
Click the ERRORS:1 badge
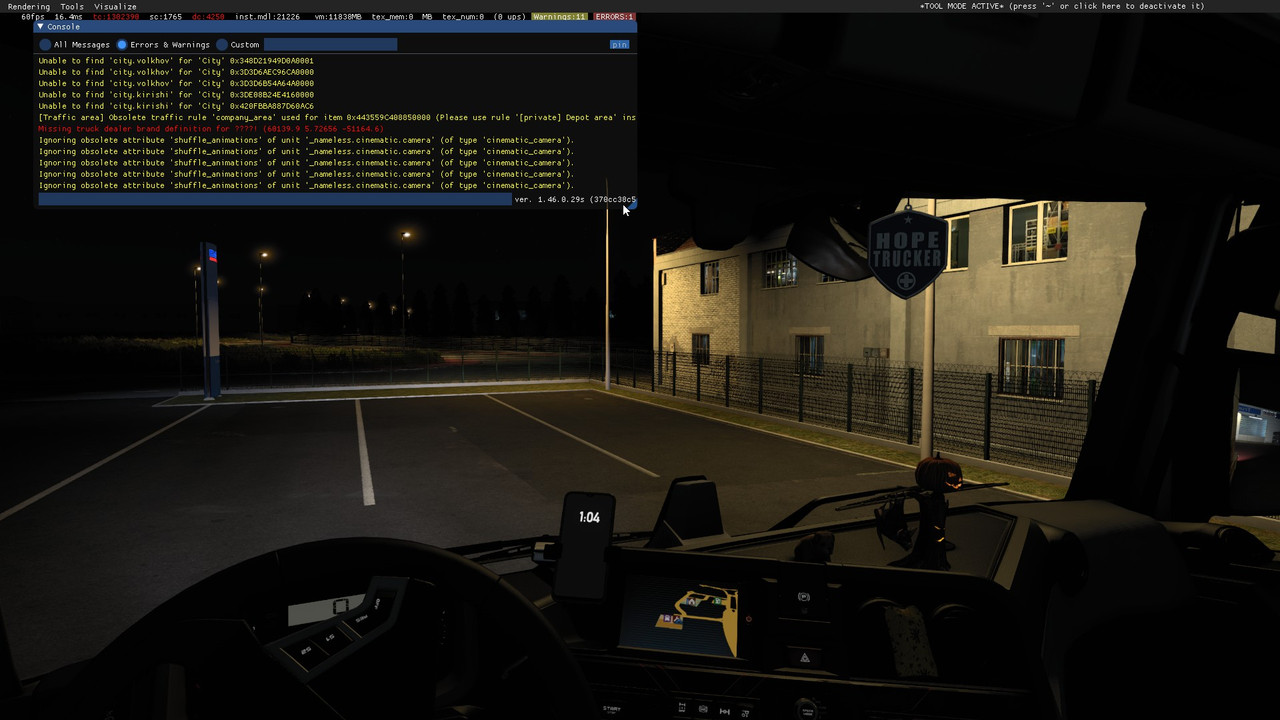pyautogui.click(x=614, y=17)
